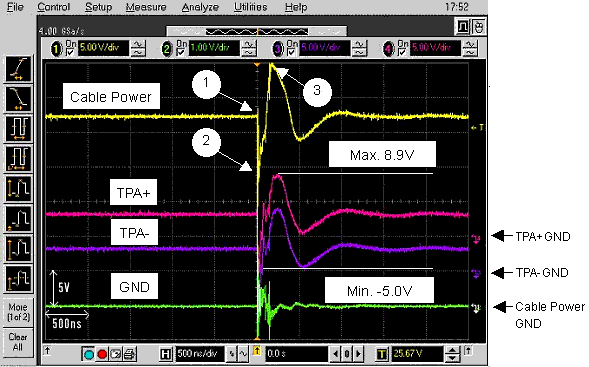Increase channel 3 waveform size with upper button
Viewport: 589px width, 367px height.
[359, 45]
